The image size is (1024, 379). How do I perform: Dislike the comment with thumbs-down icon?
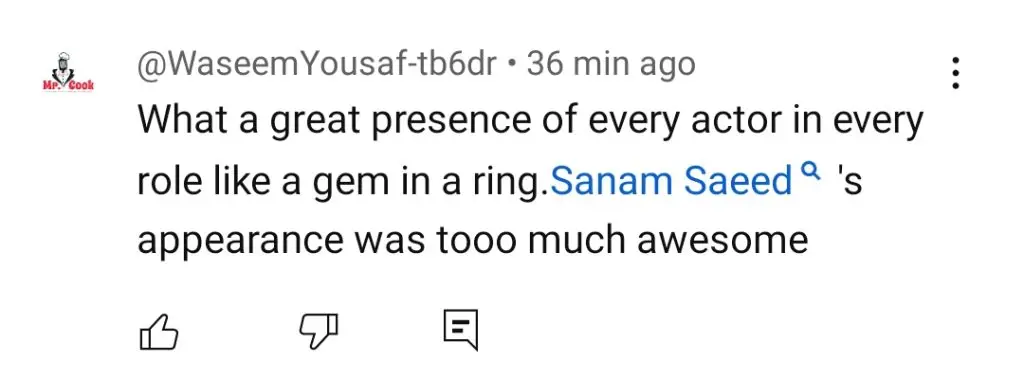tap(319, 331)
